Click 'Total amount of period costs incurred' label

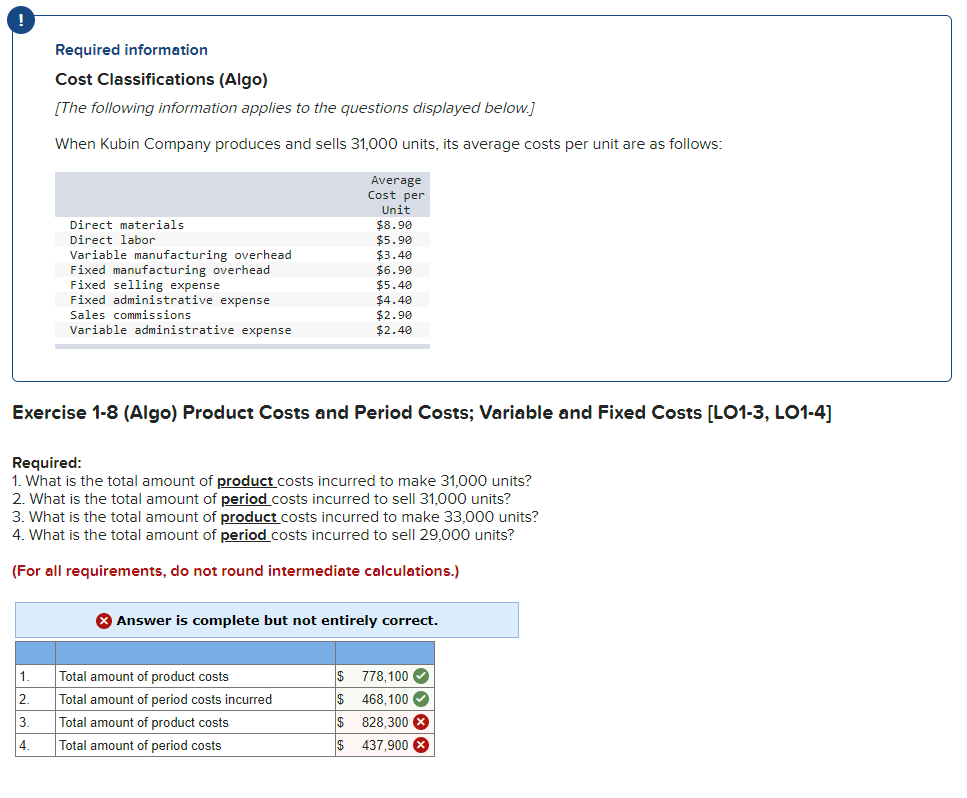coord(165,699)
